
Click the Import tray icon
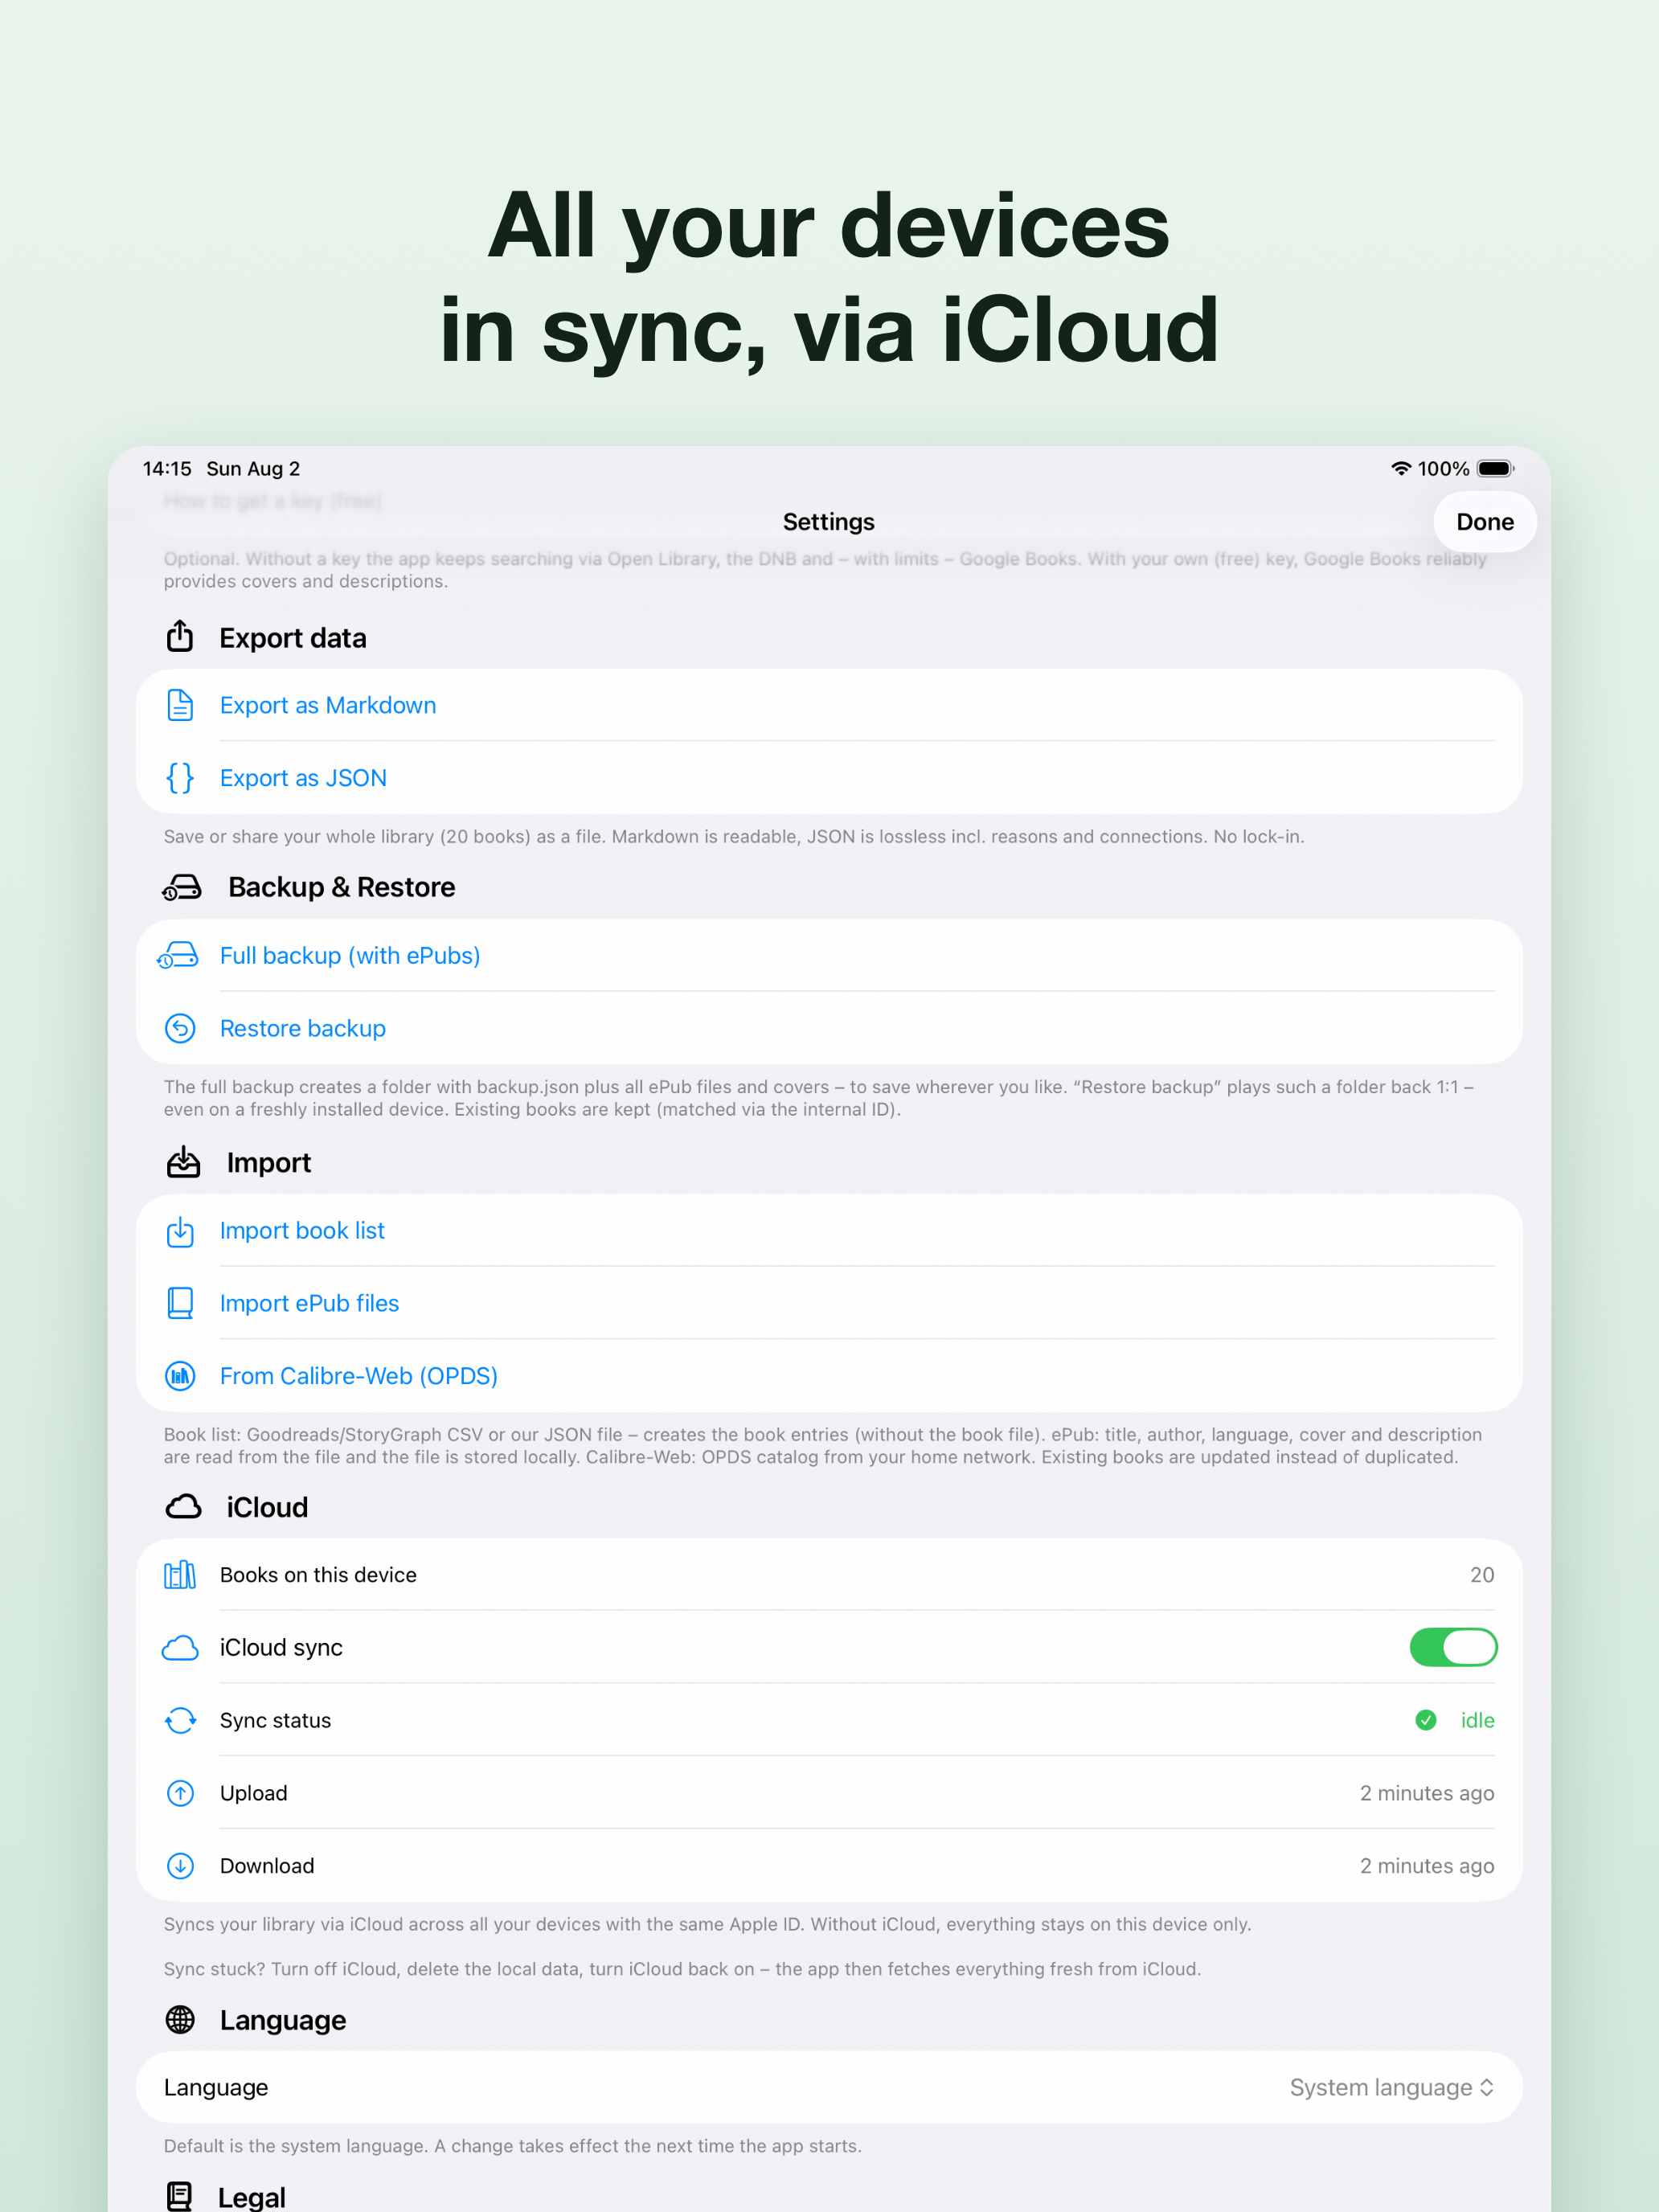pyautogui.click(x=183, y=1162)
